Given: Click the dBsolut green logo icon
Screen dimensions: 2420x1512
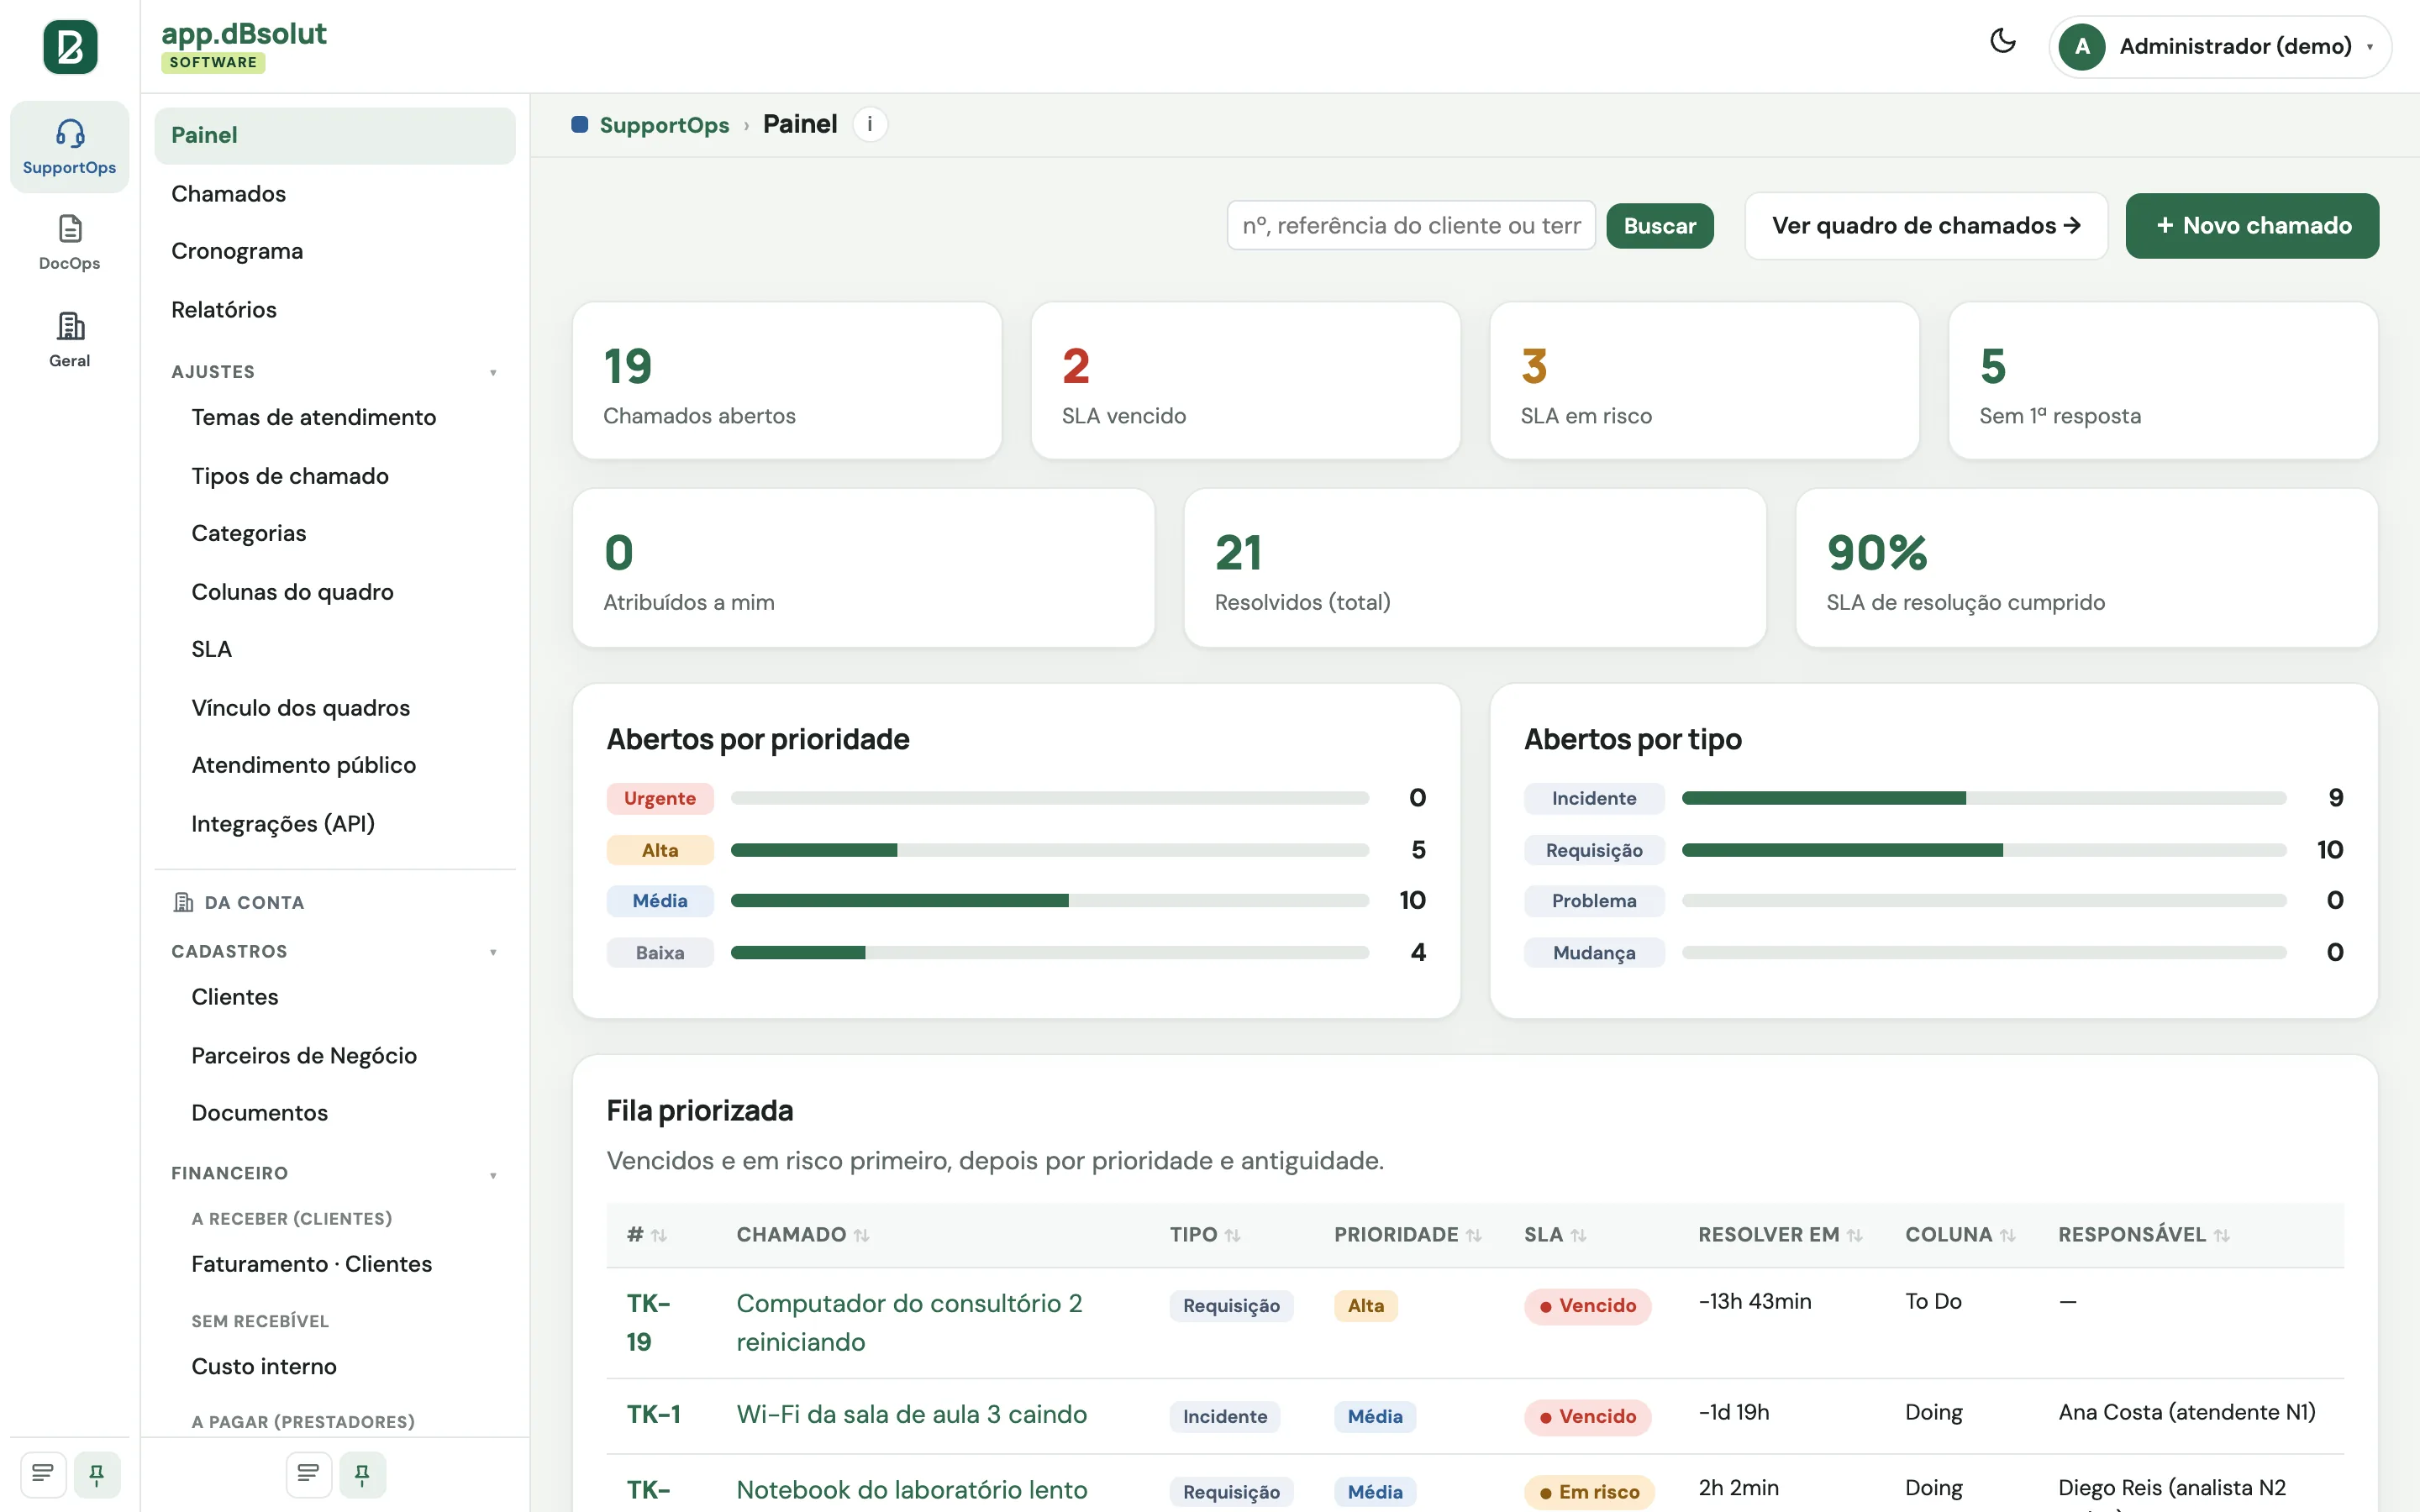Looking at the screenshot, I should click(x=70, y=46).
